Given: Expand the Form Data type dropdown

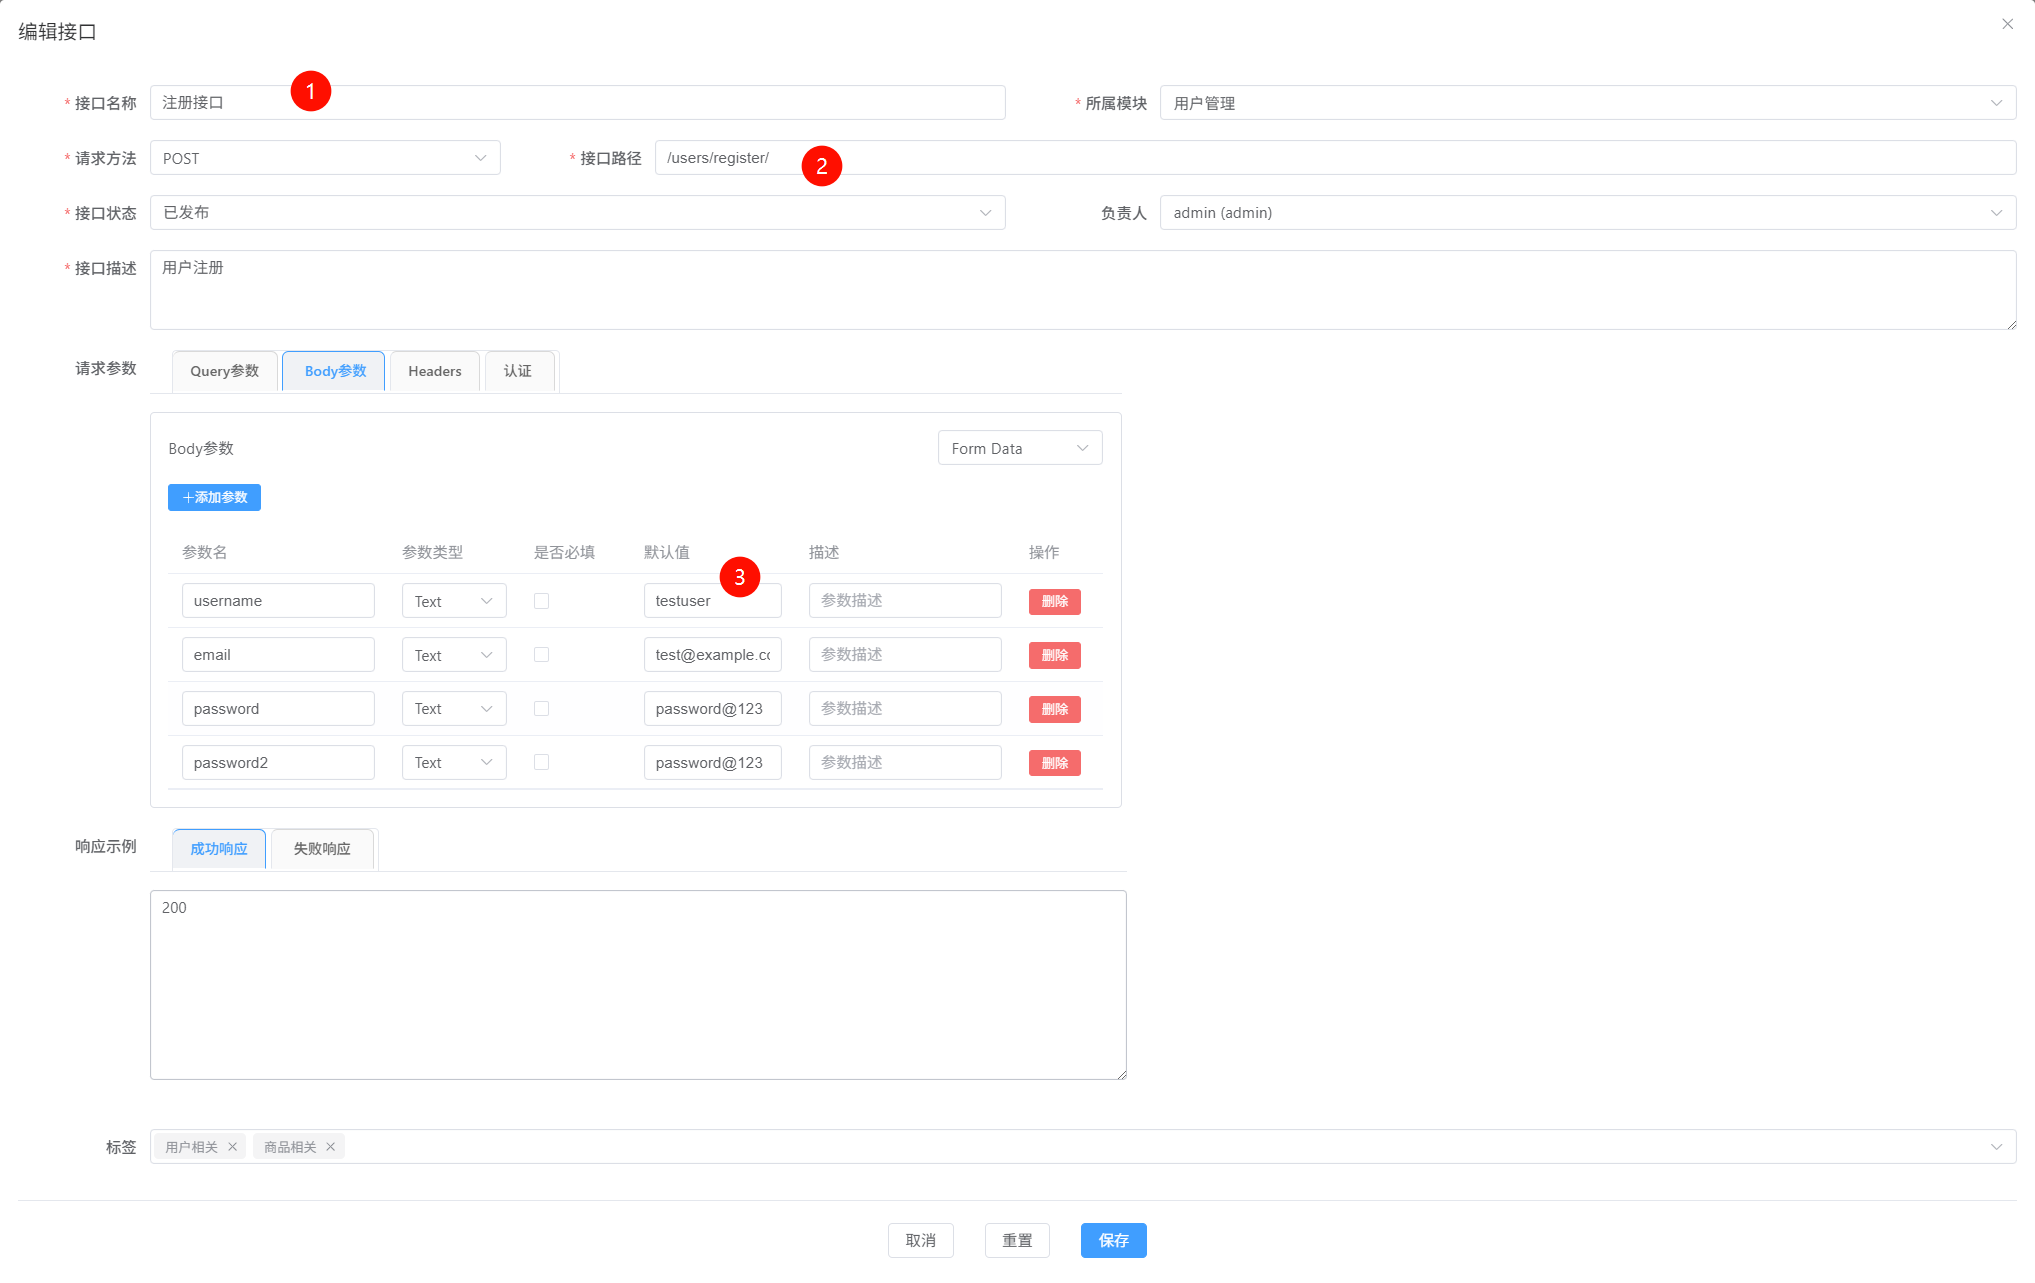Looking at the screenshot, I should (1019, 448).
